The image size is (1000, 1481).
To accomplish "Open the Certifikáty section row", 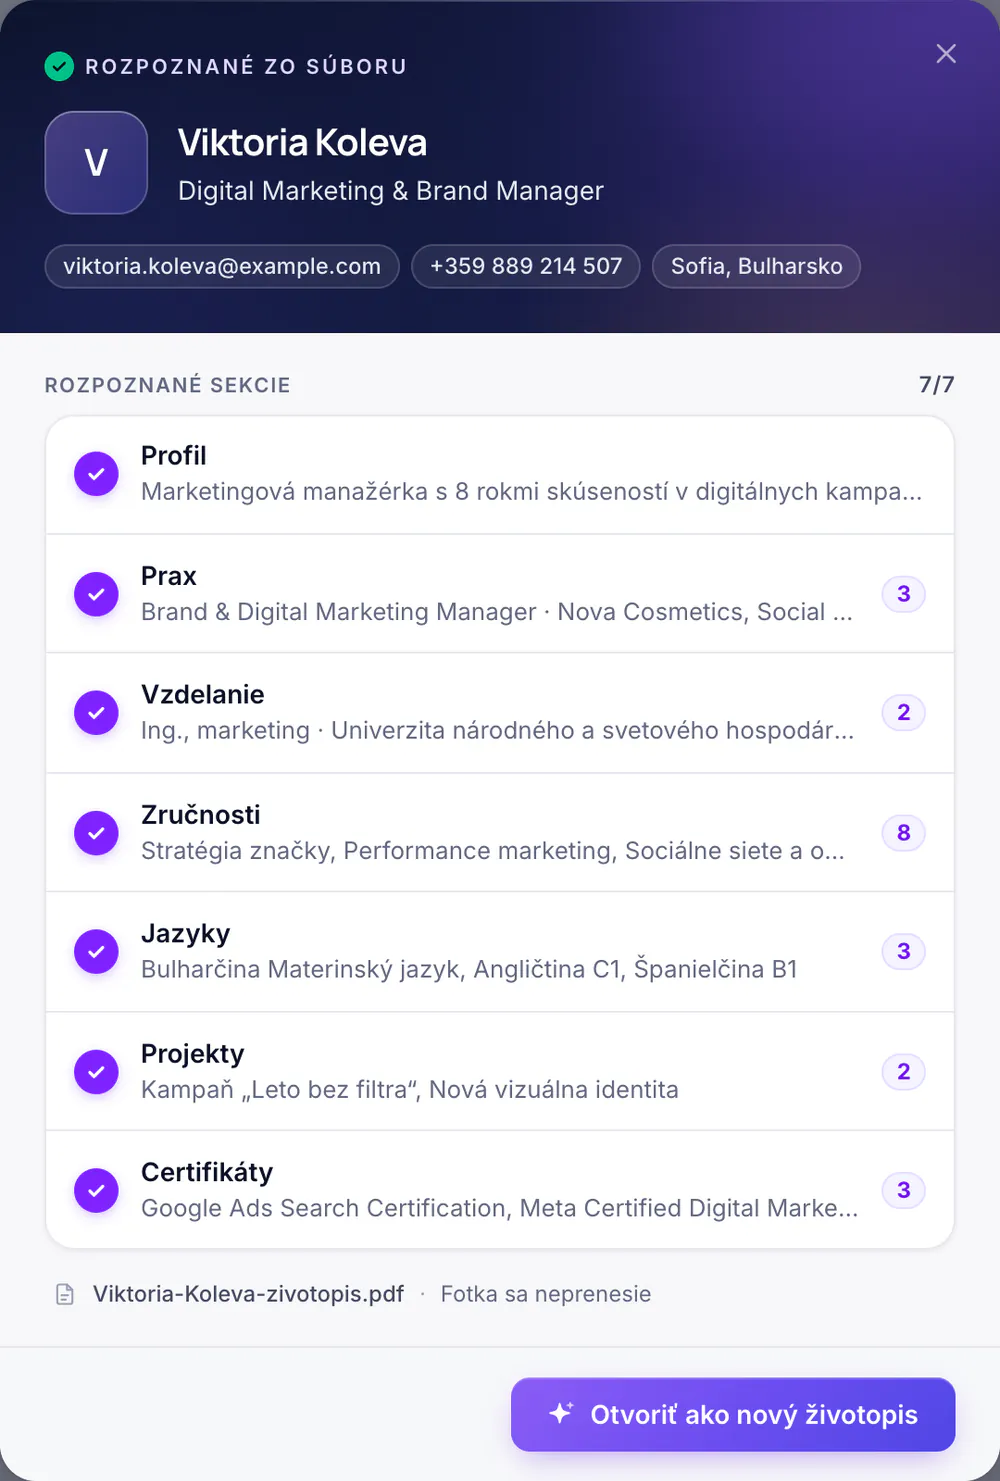I will [x=500, y=1190].
